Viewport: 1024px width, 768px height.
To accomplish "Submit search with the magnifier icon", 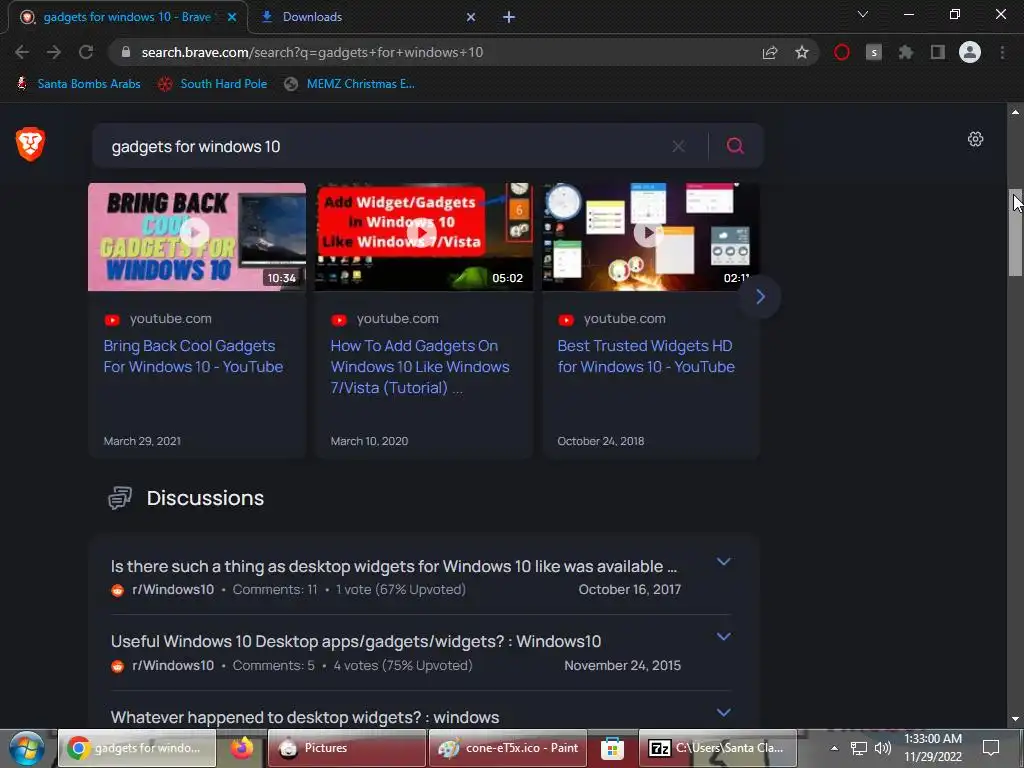I will pos(735,146).
